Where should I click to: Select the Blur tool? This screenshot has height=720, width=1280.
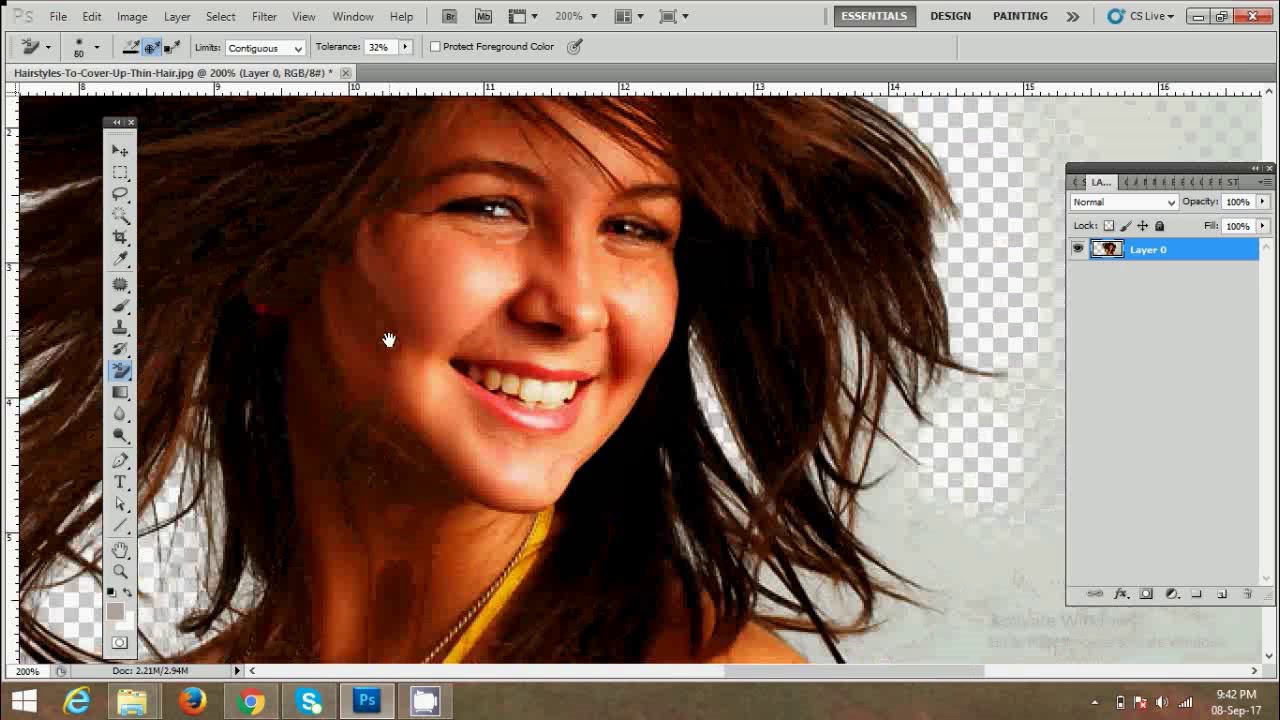tap(120, 414)
